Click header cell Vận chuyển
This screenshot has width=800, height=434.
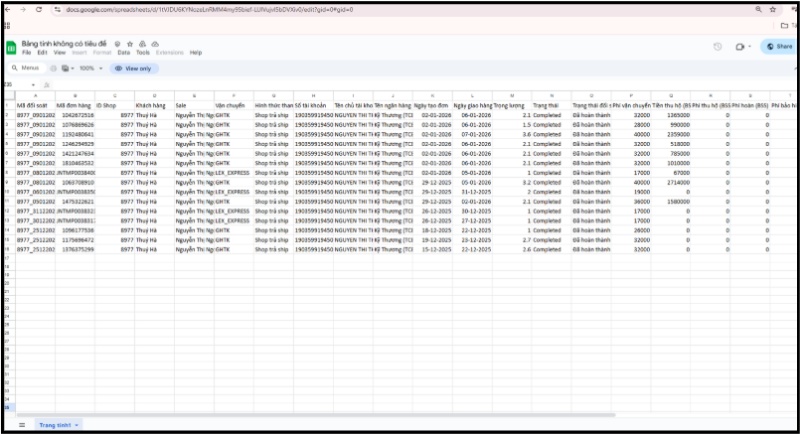click(x=234, y=106)
